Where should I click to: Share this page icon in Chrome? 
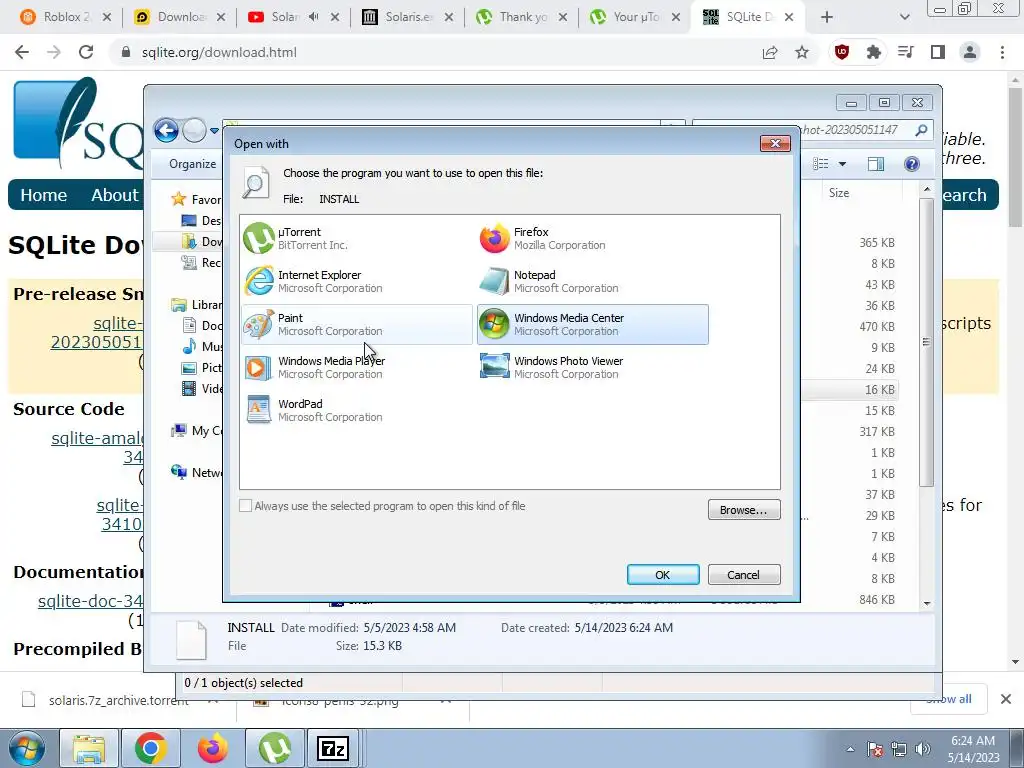point(770,52)
